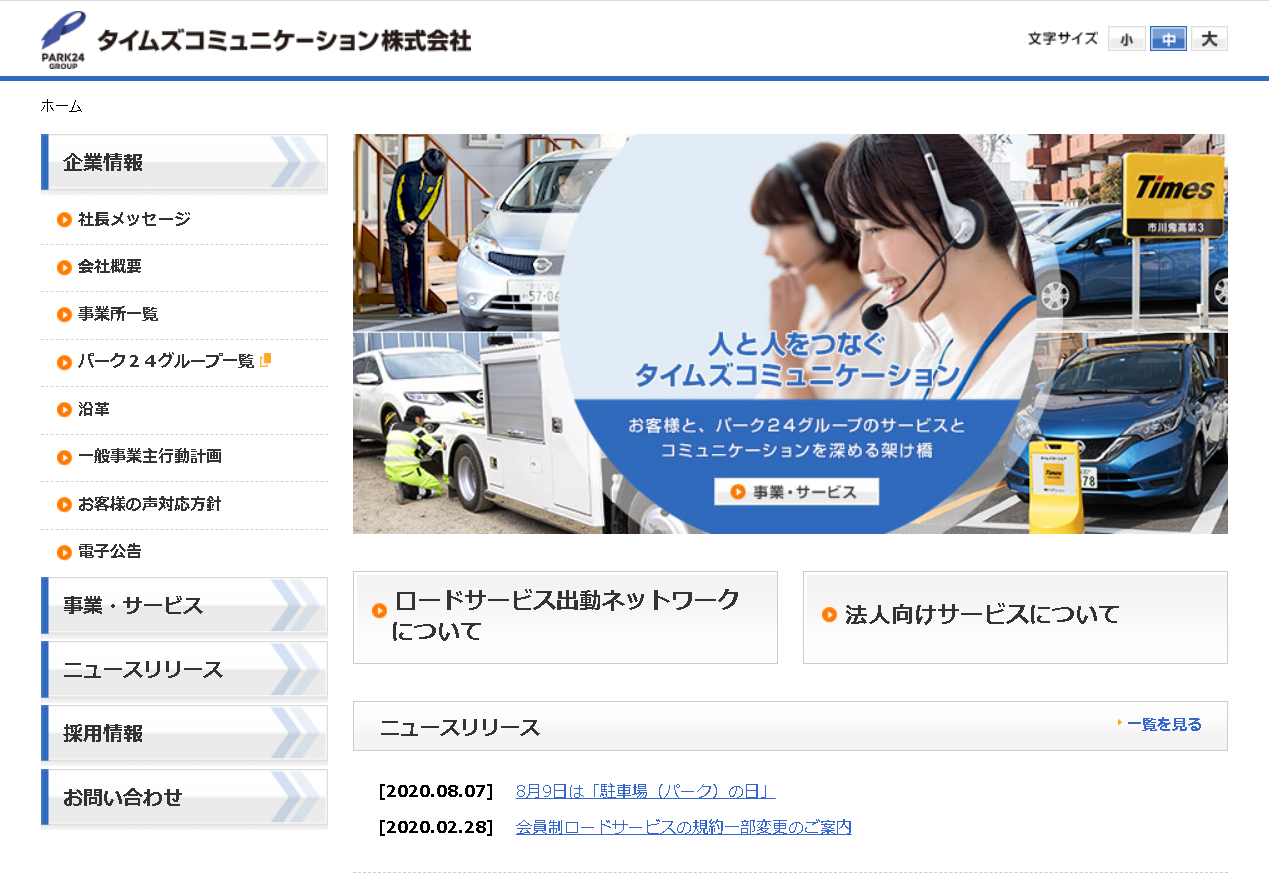Click orange bullet icon on ロードサービス出動ネットワーク

379,611
